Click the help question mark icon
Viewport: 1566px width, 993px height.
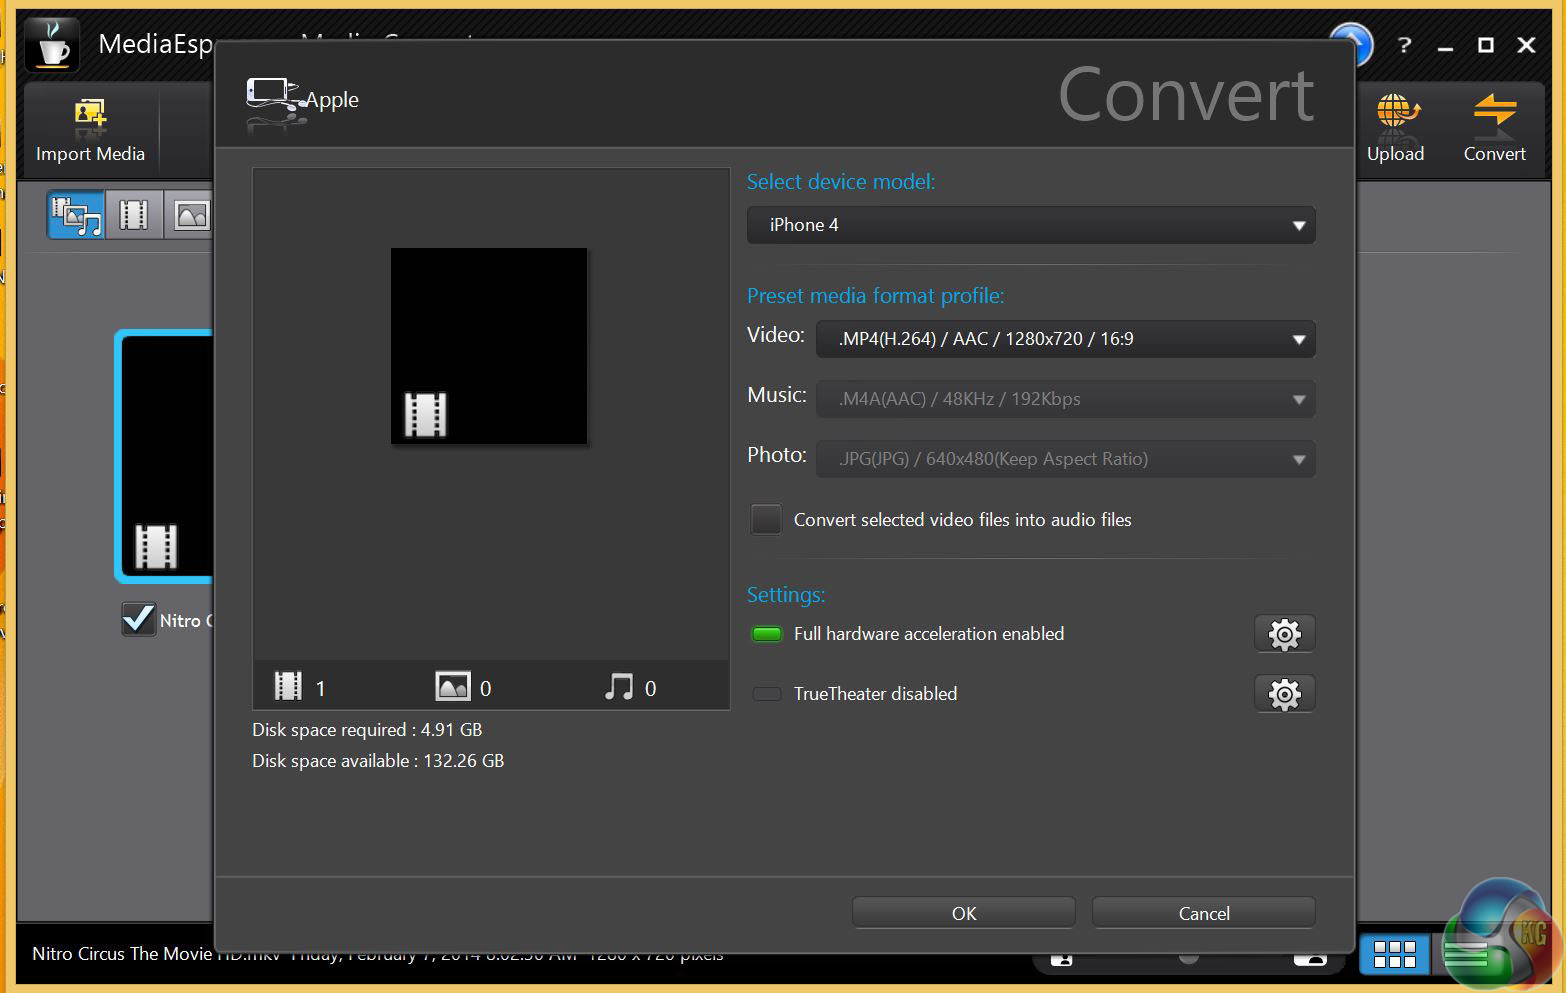point(1404,45)
